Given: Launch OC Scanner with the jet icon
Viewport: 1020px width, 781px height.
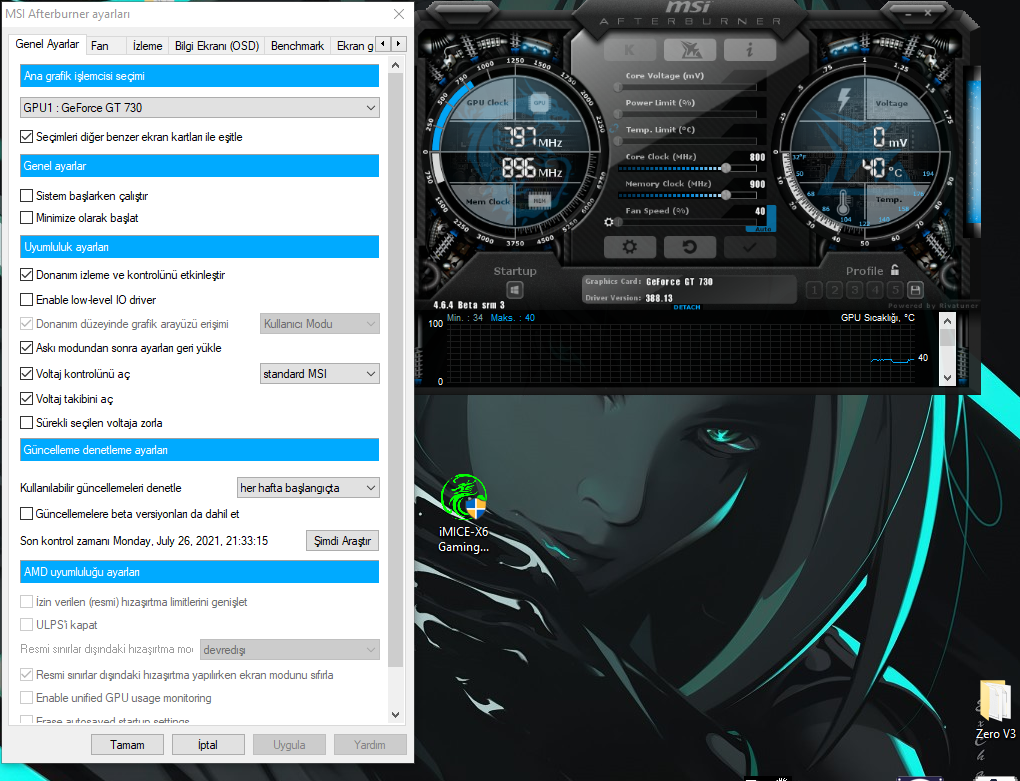Looking at the screenshot, I should coord(690,50).
